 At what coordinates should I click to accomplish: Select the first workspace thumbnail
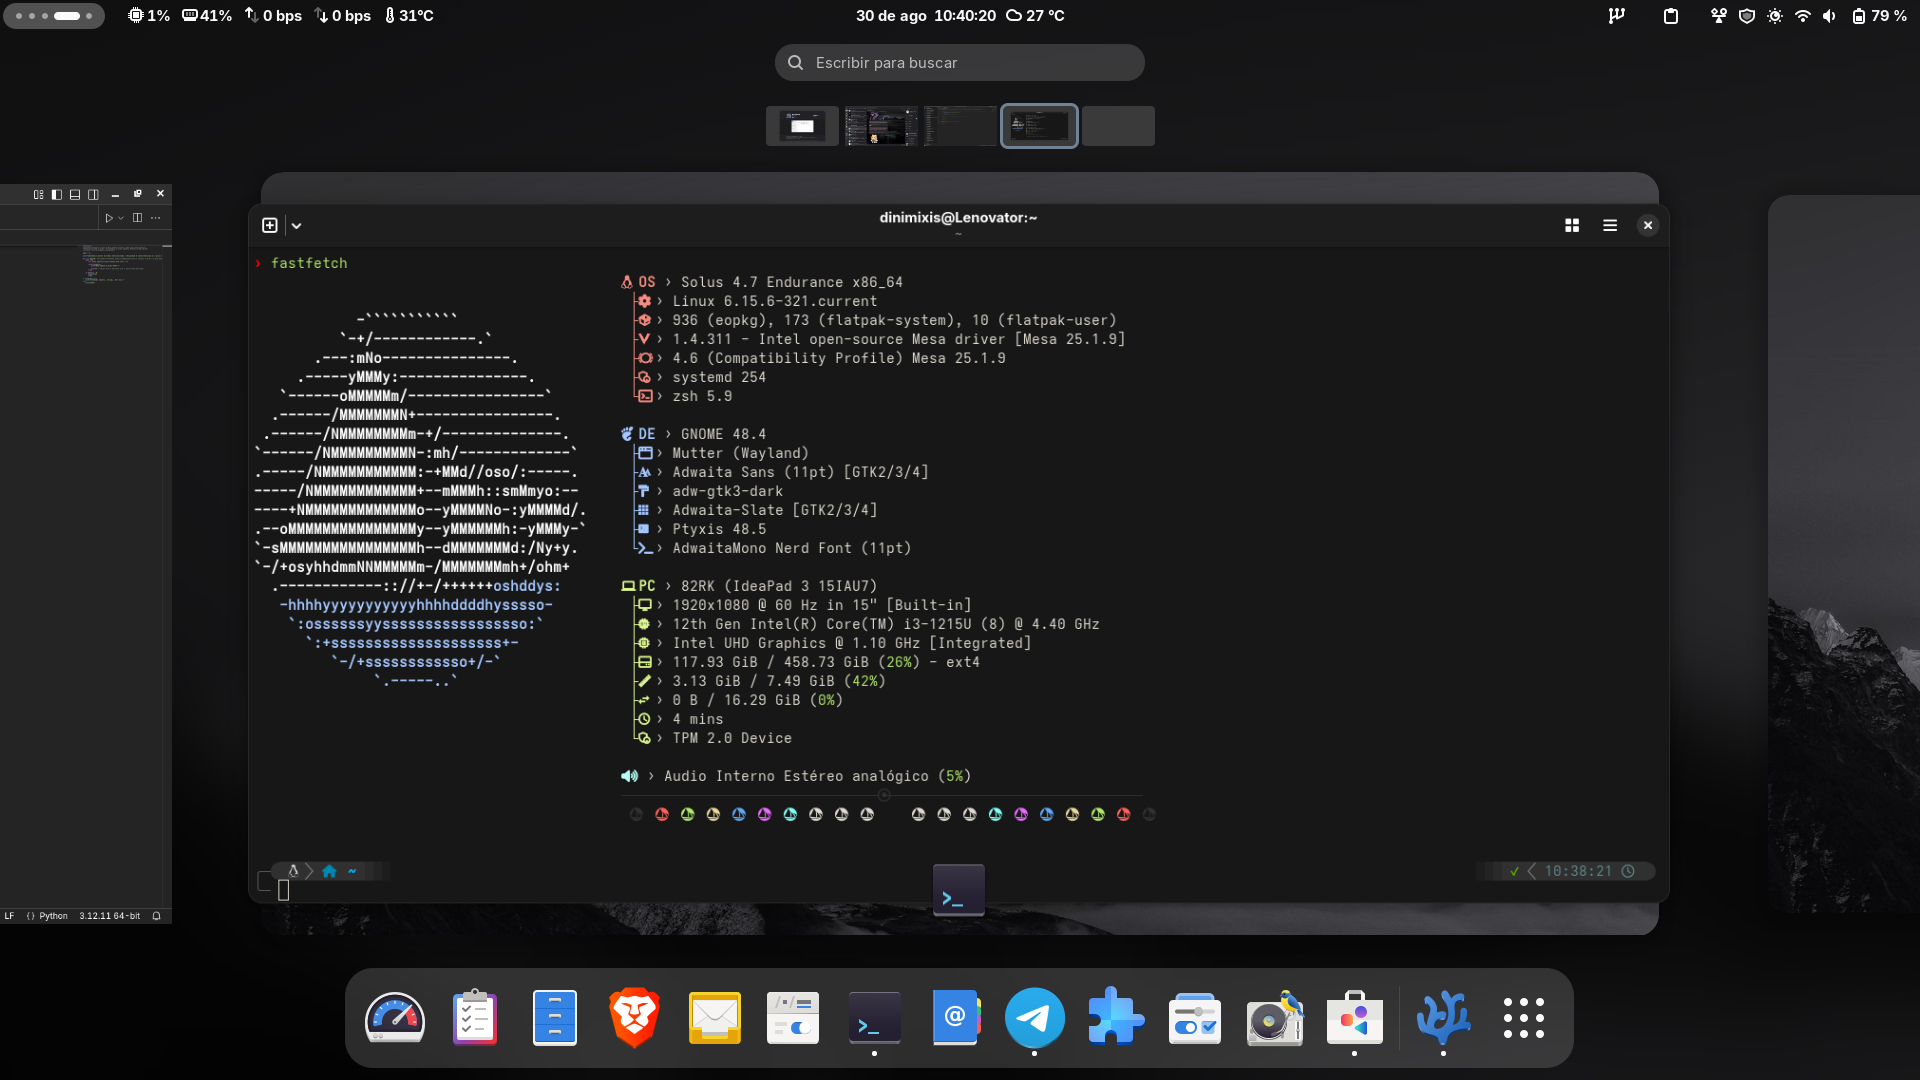click(x=802, y=126)
